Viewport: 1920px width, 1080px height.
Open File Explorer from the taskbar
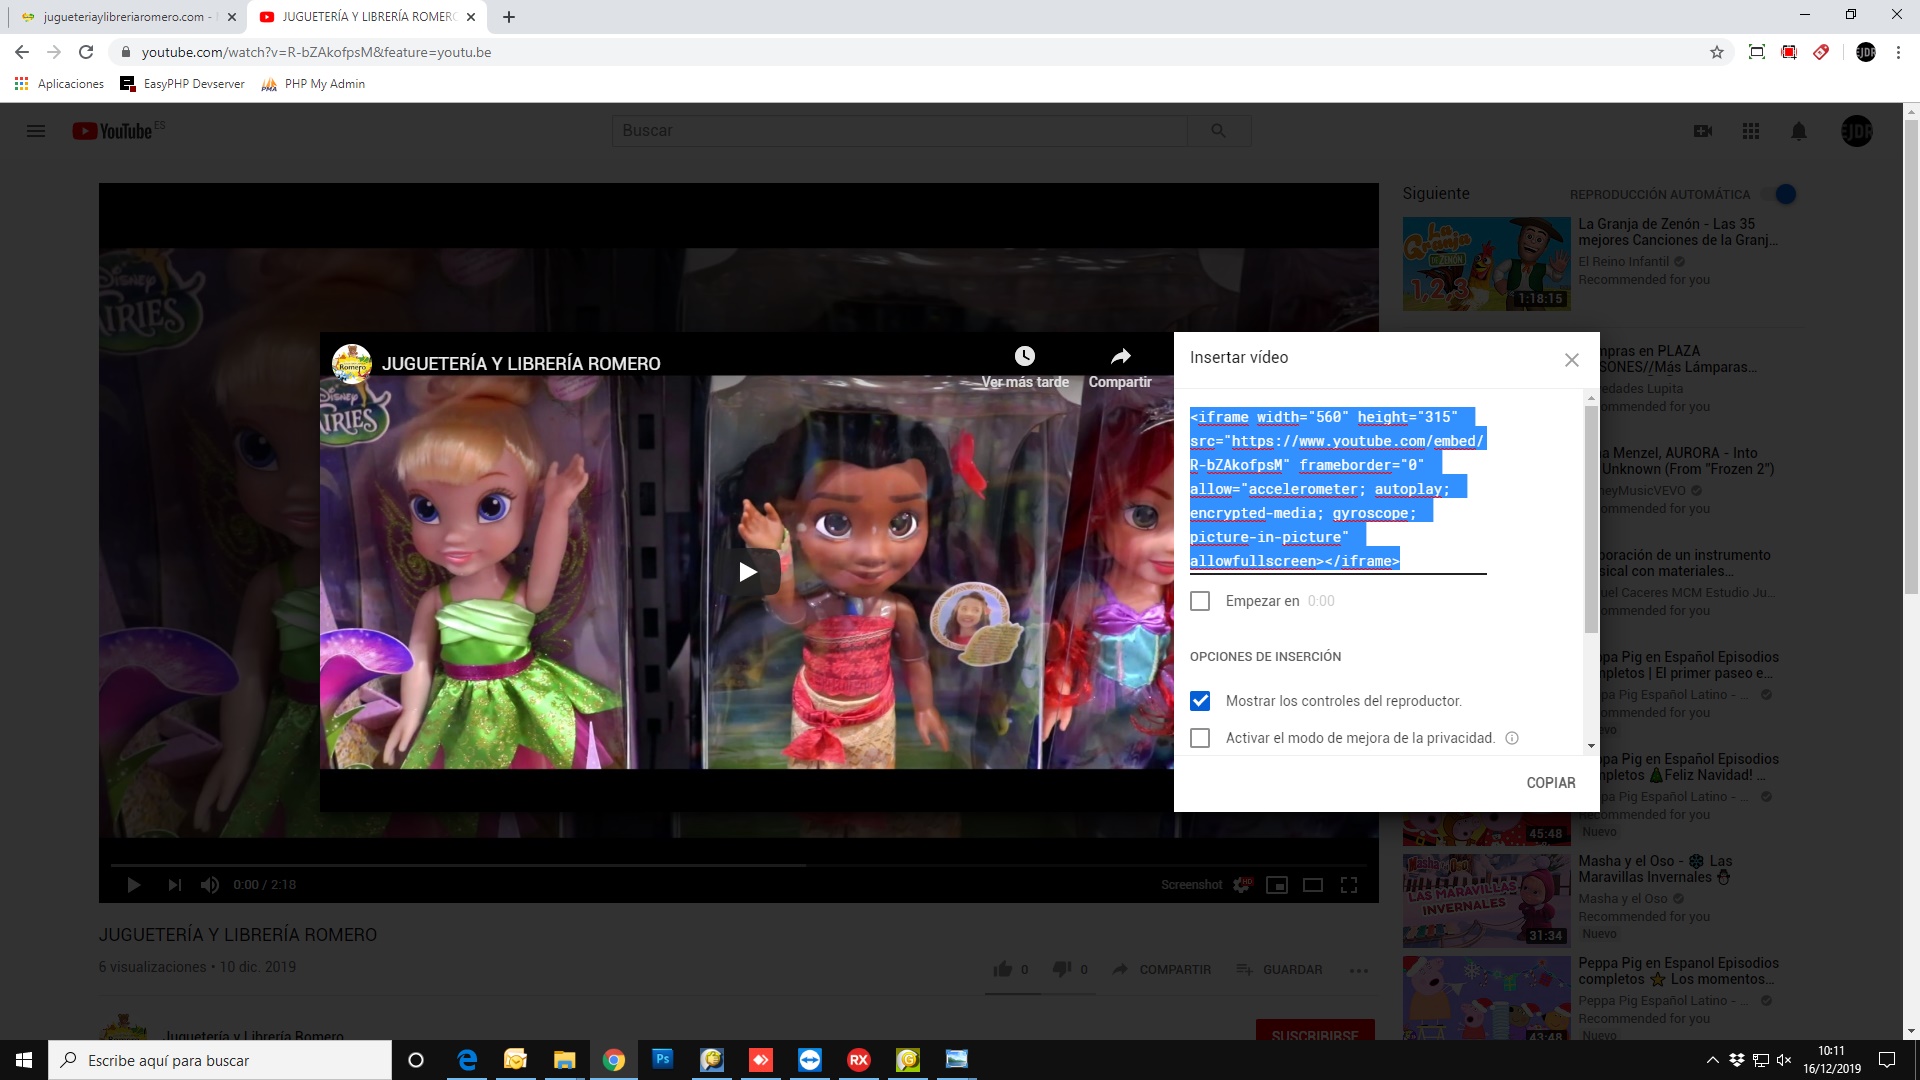click(x=565, y=1060)
